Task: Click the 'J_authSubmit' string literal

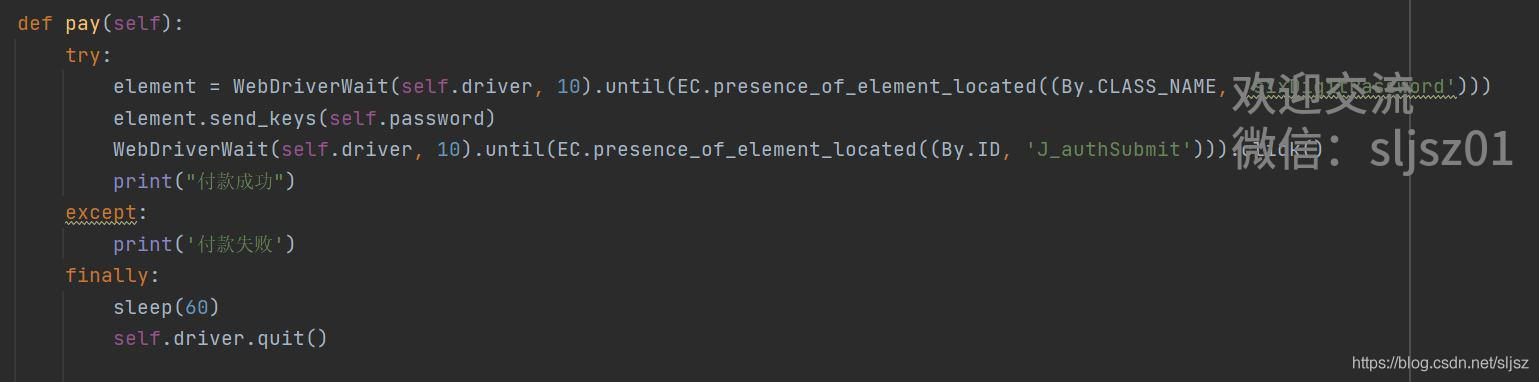Action: coord(1109,149)
